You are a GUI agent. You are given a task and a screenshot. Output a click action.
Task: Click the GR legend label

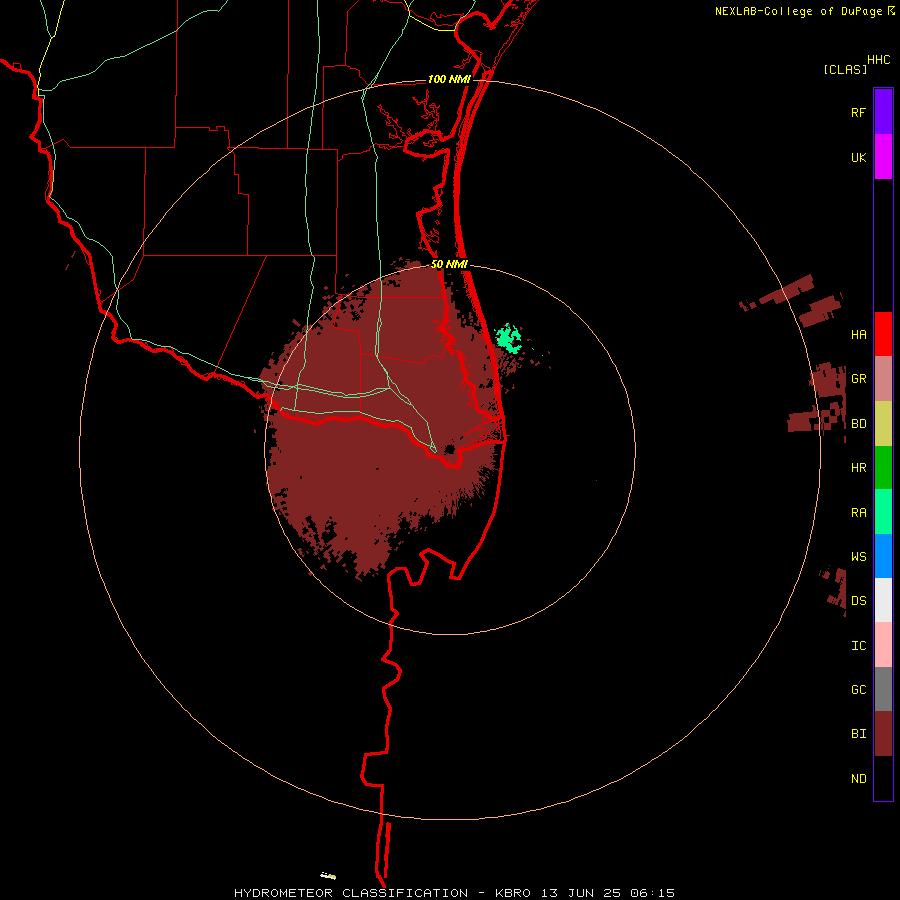click(858, 379)
